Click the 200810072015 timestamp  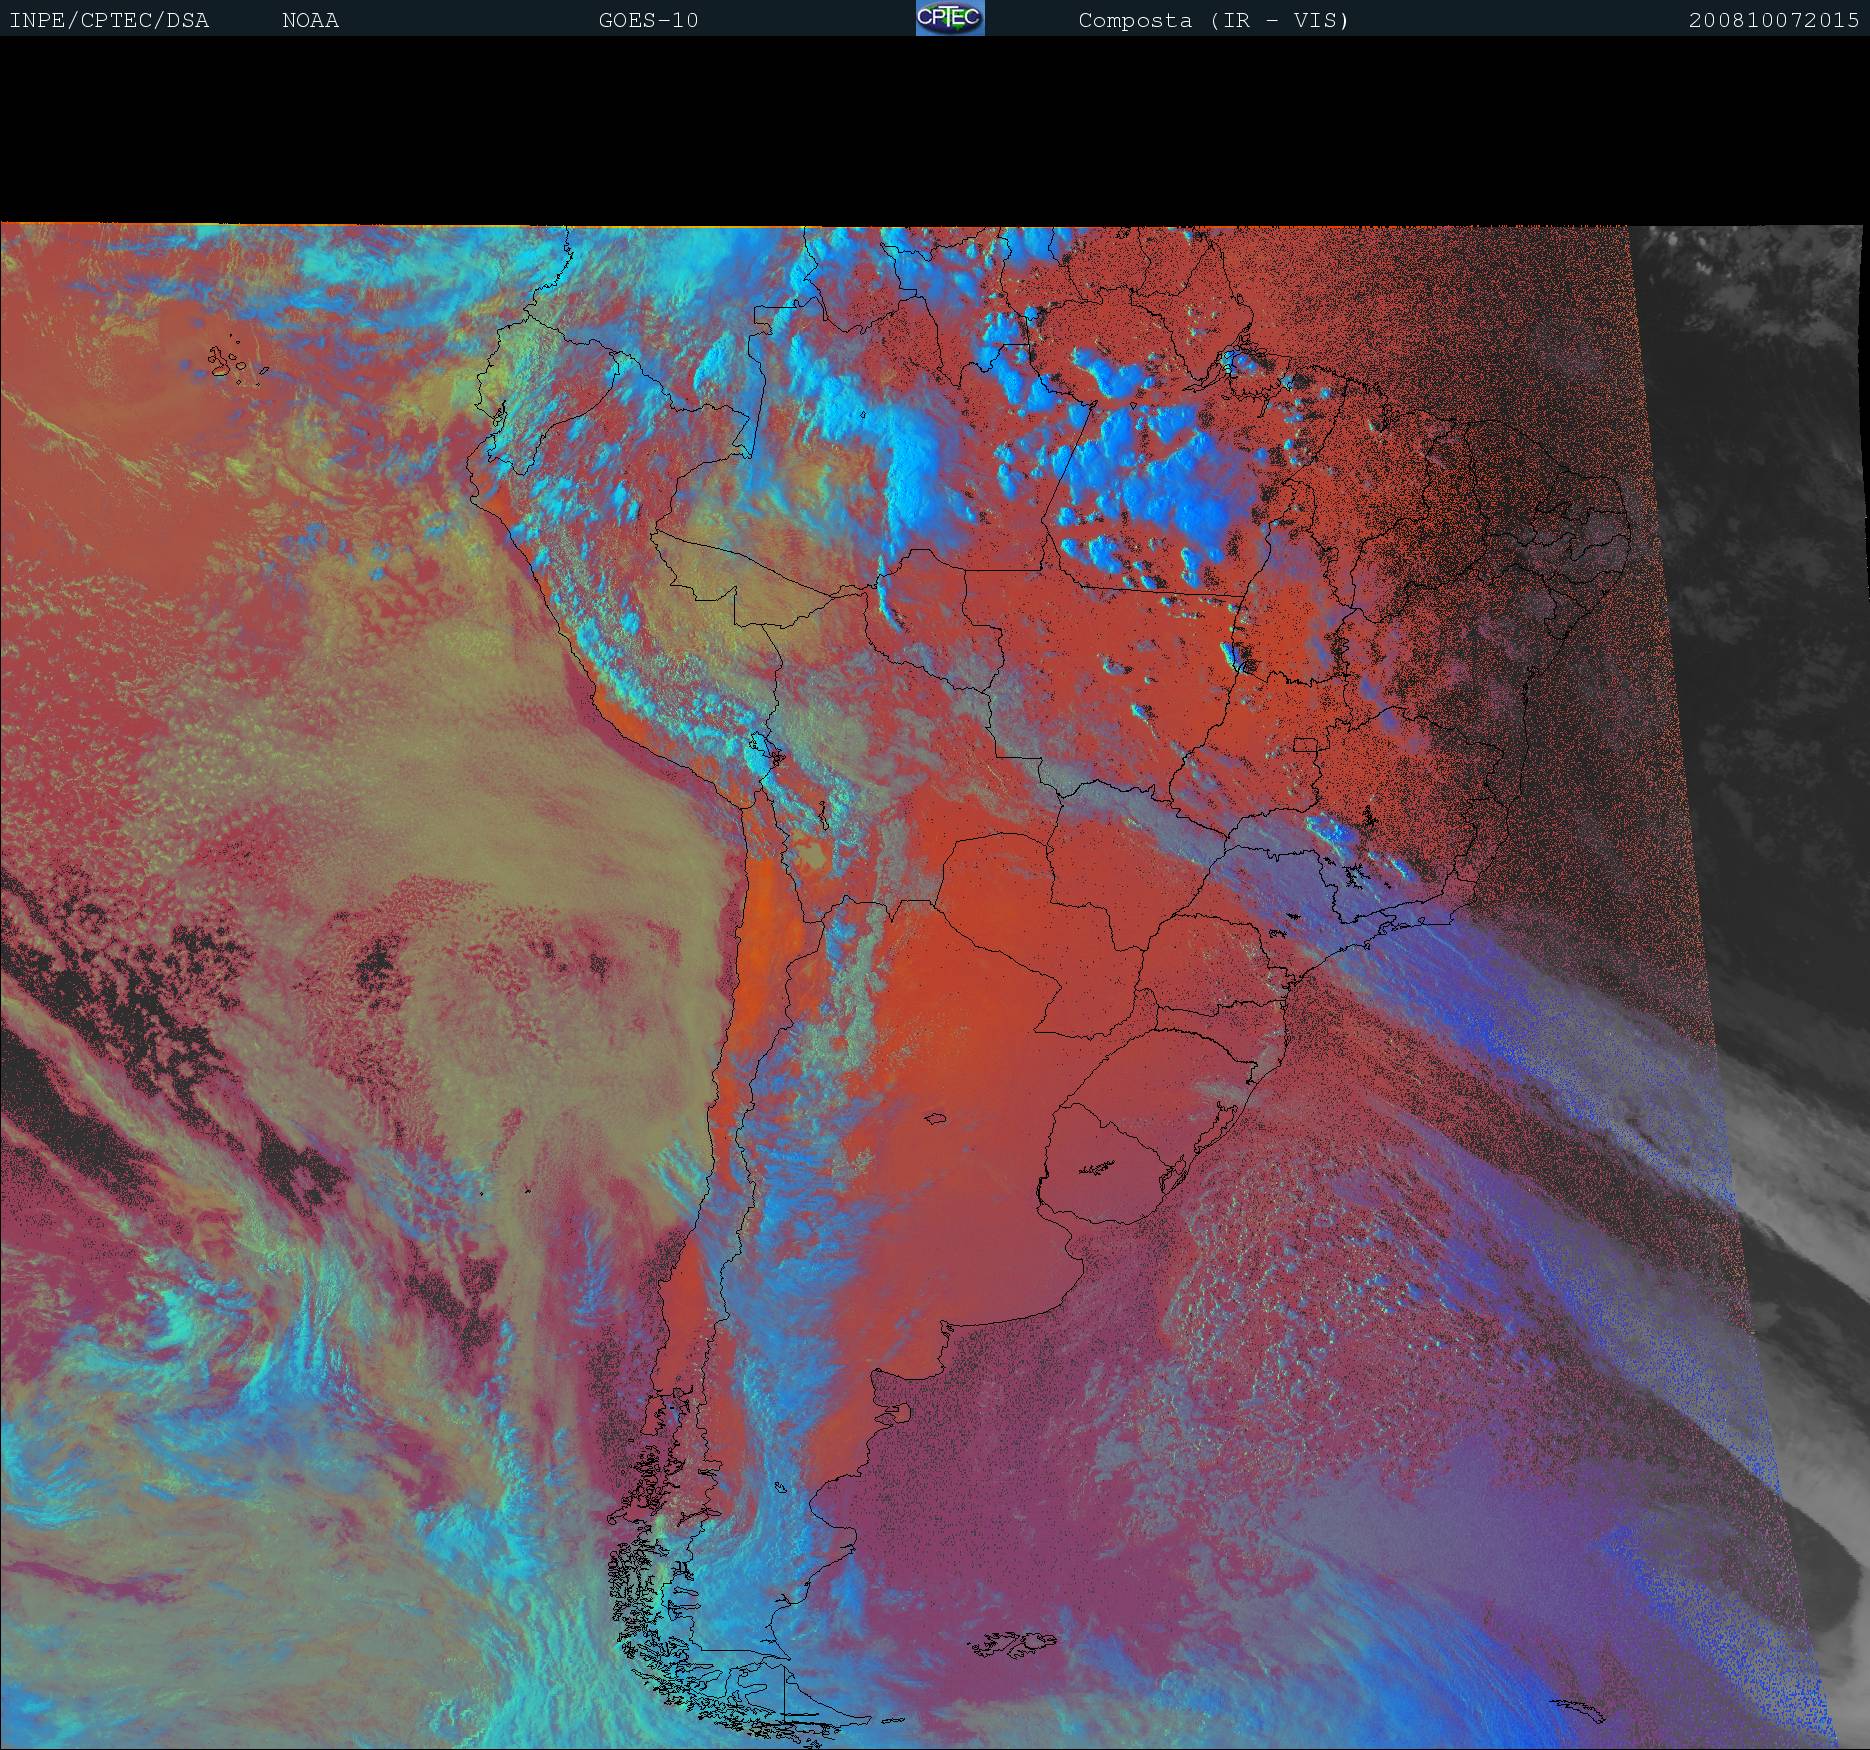1773,21
